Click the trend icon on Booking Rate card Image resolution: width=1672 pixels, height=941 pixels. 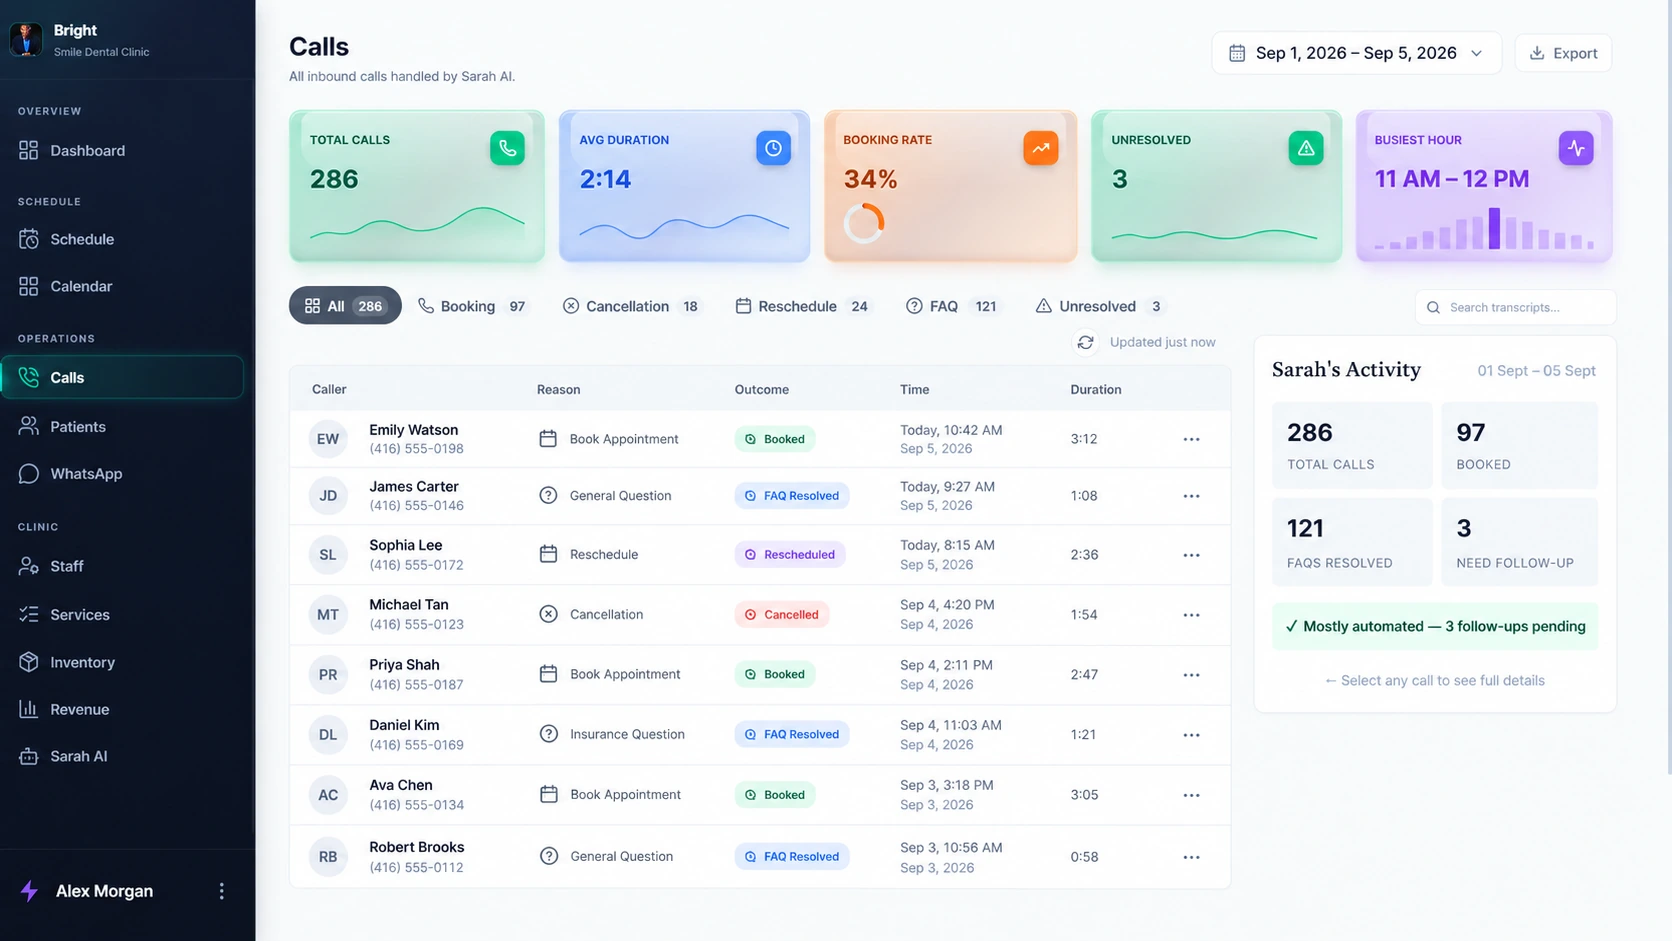1040,148
